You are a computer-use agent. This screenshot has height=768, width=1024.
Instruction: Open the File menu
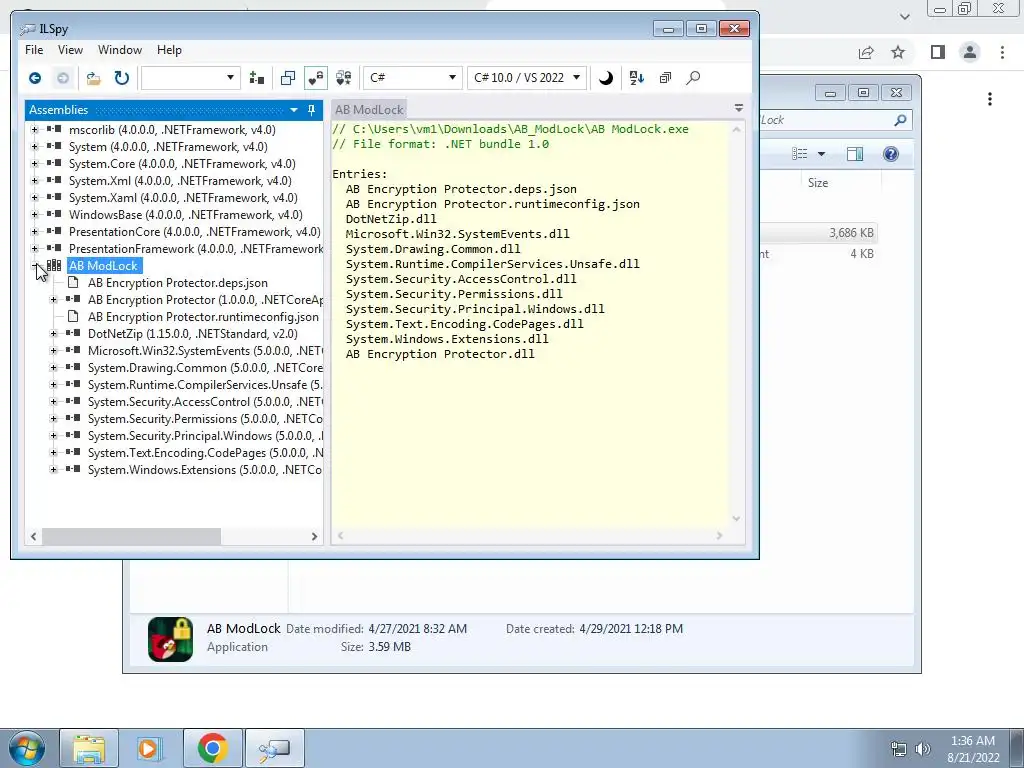pyautogui.click(x=34, y=50)
